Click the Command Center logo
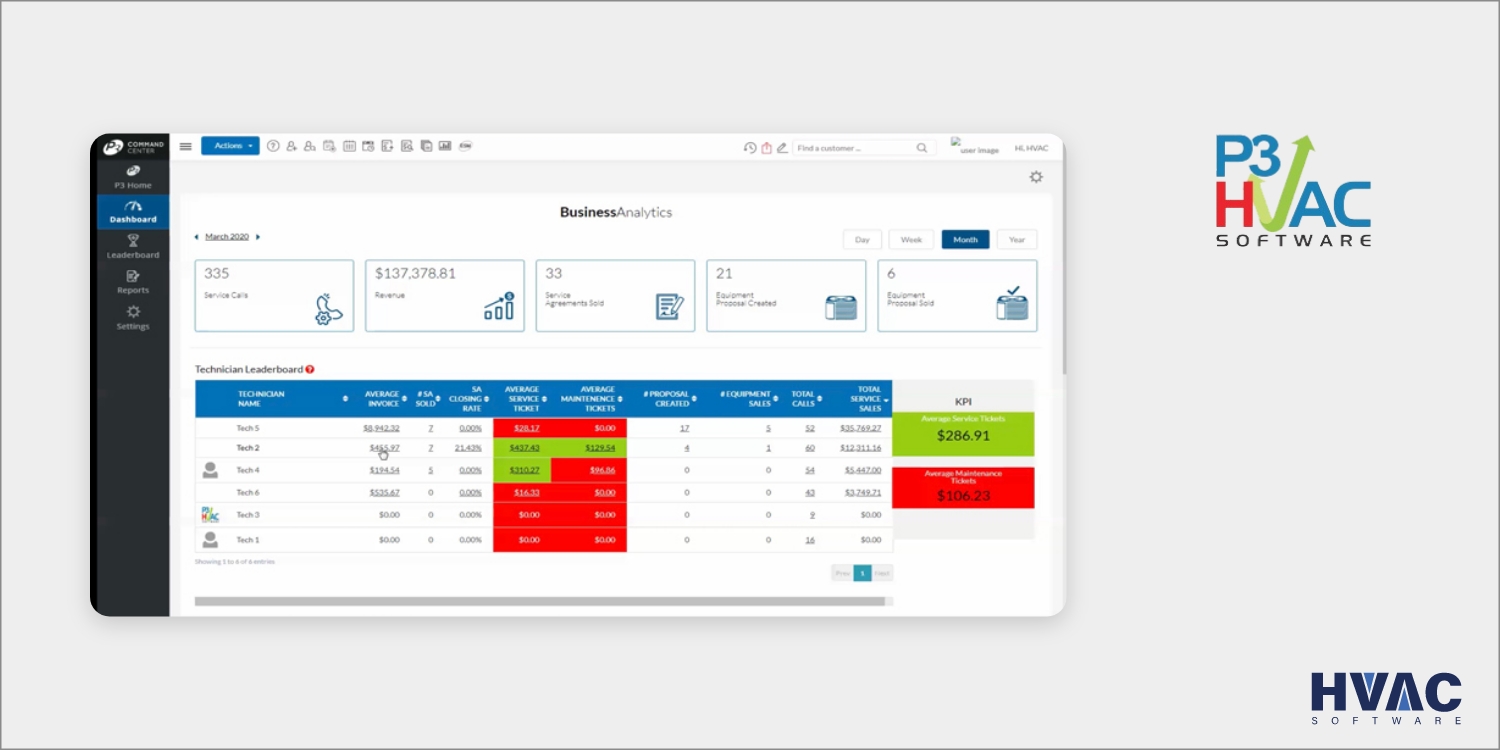1500x750 pixels. [x=133, y=147]
